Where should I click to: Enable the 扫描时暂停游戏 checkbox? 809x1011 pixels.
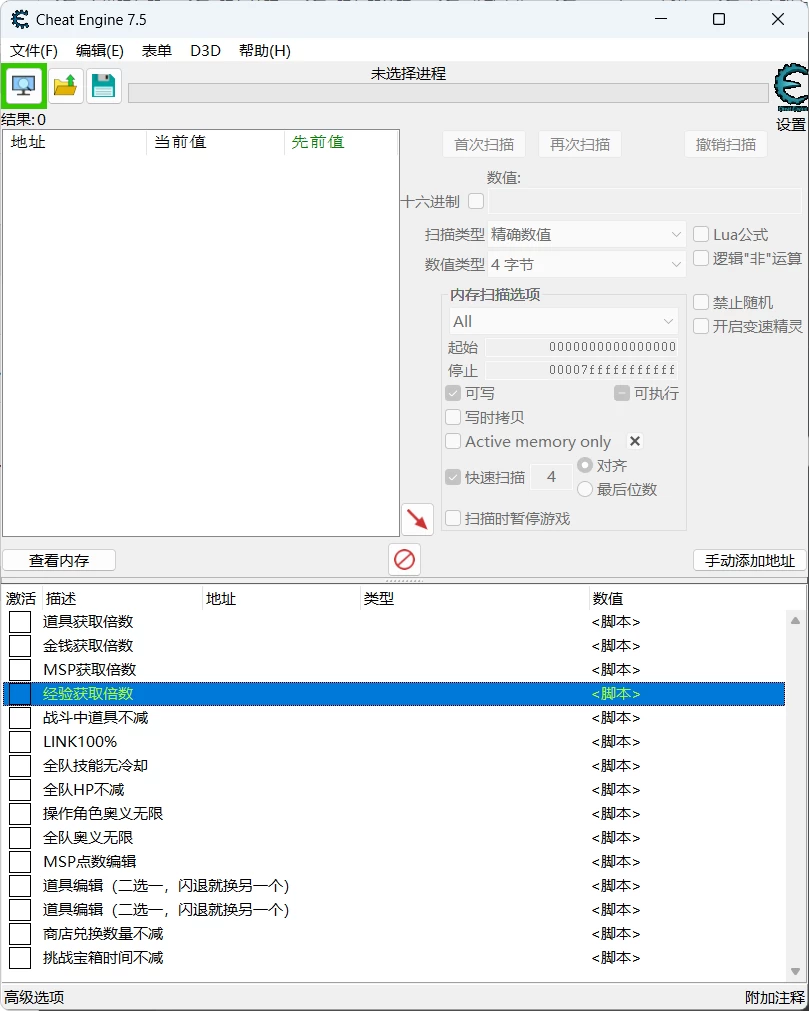tap(453, 518)
